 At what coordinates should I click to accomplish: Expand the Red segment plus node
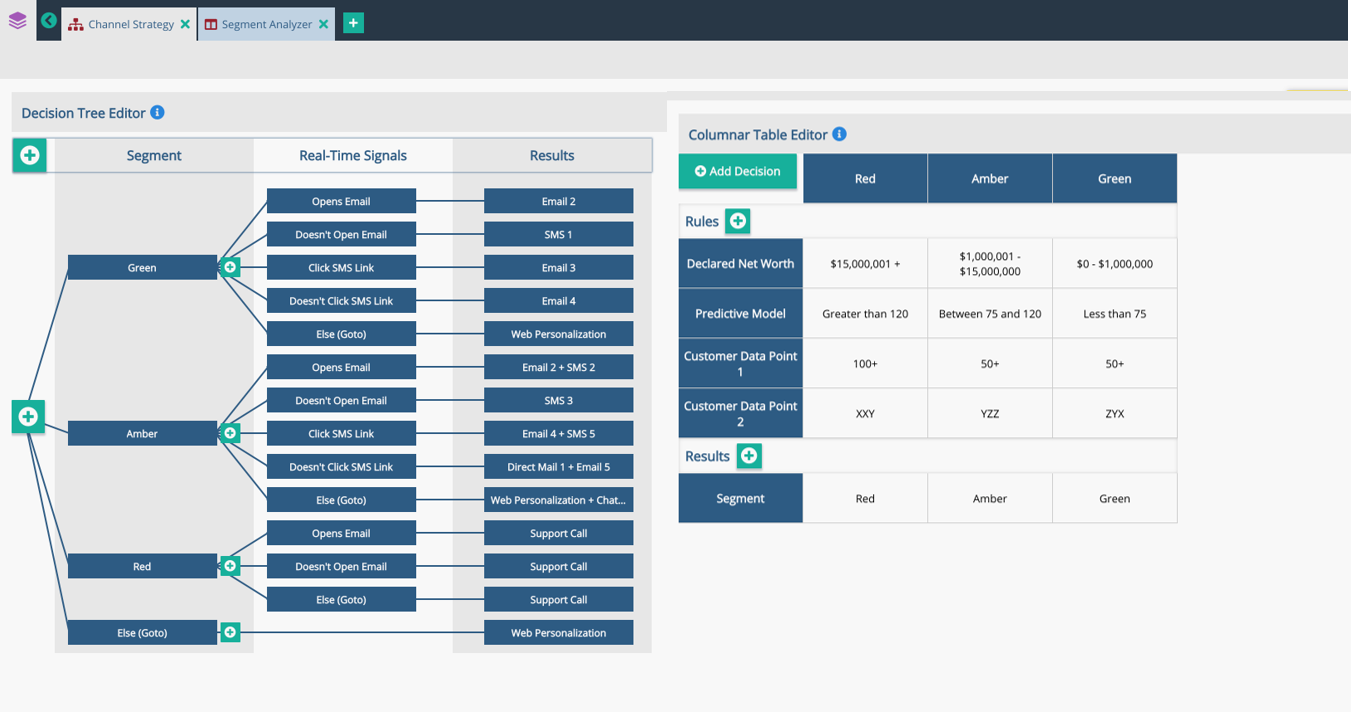230,566
